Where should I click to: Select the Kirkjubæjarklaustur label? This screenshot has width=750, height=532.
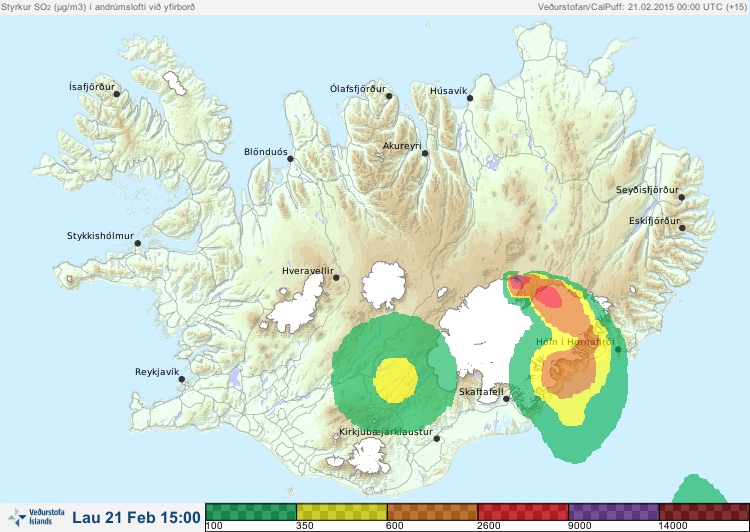386,432
